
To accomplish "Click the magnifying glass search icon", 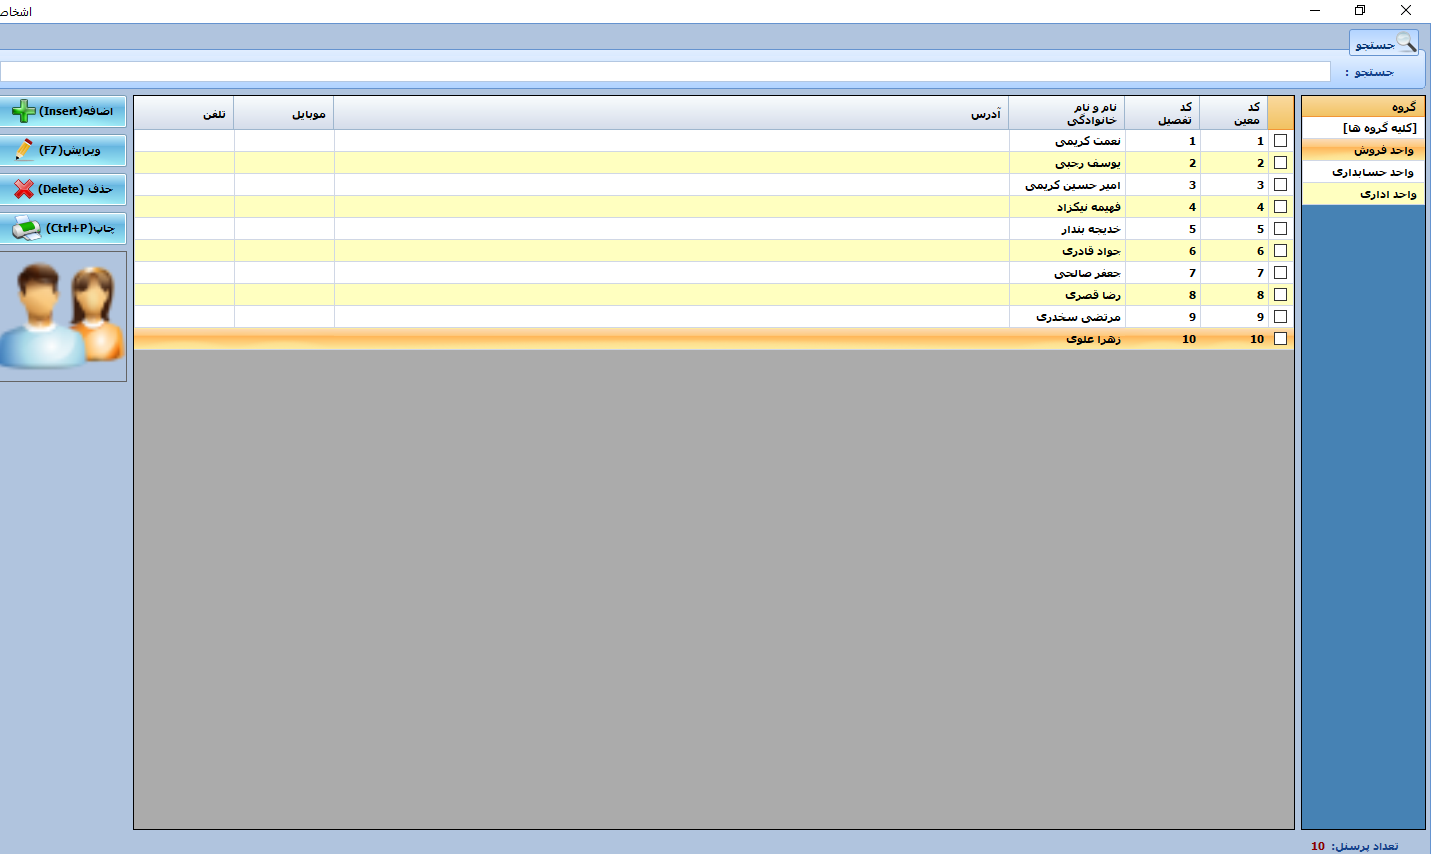I will click(1405, 43).
